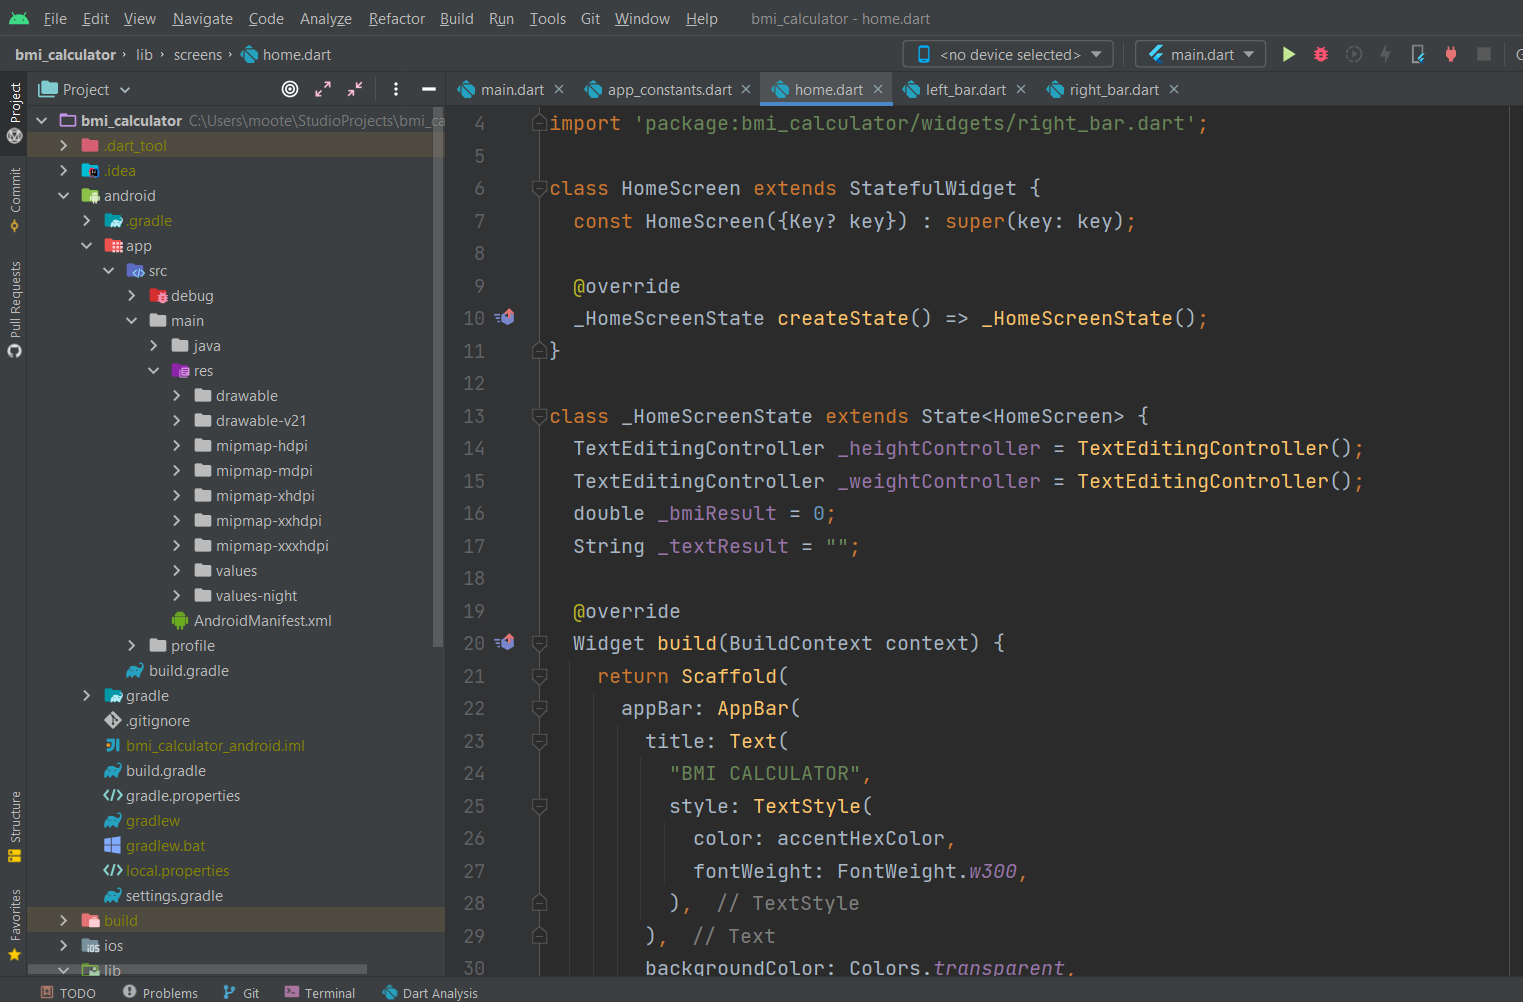Toggle the Structure side panel
The height and width of the screenshot is (1002, 1523).
pyautogui.click(x=14, y=827)
